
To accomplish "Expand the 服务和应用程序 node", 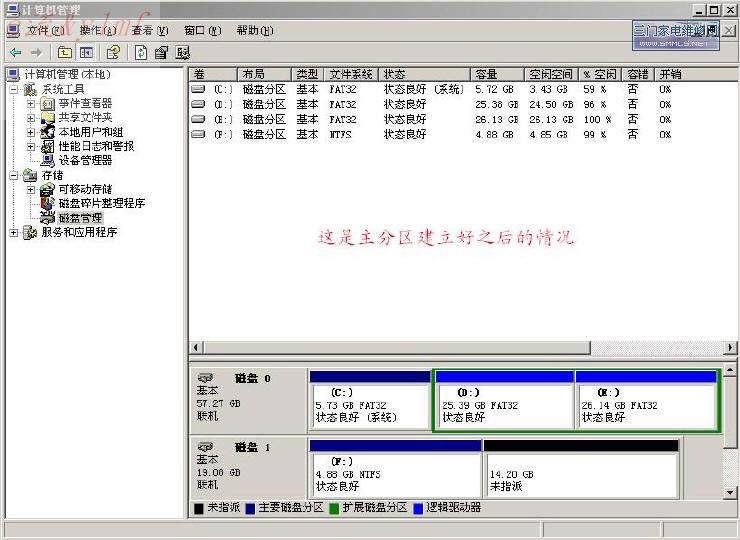I will pos(13,232).
